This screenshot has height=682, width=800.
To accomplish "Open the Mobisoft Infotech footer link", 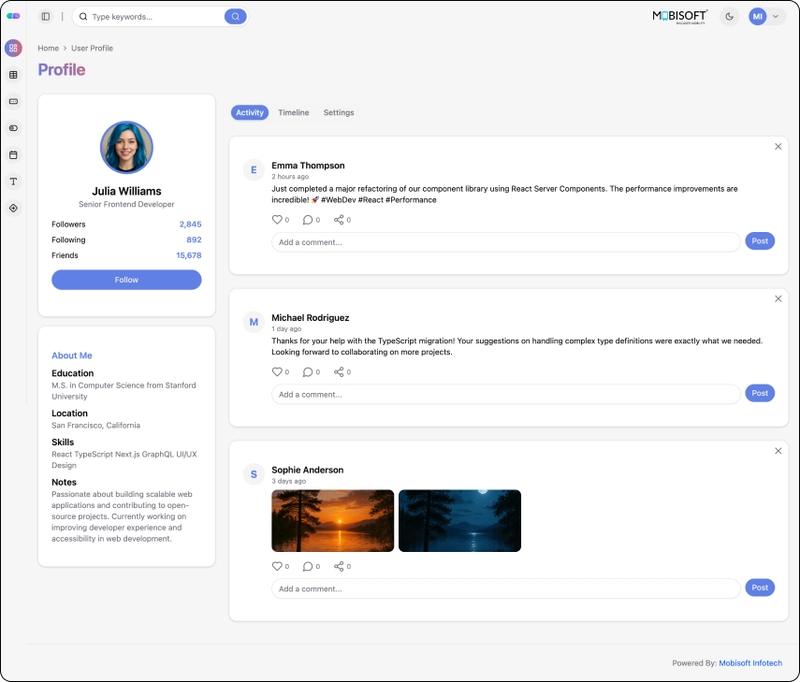I will click(750, 663).
